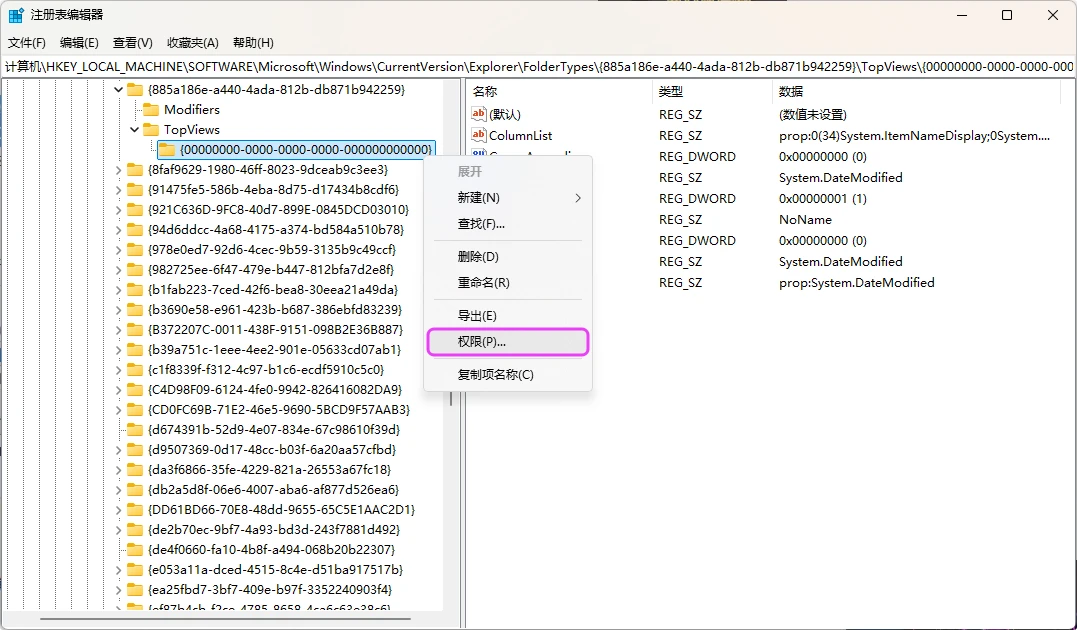The height and width of the screenshot is (630, 1077).
Task: Select the Modifiers key
Action: 192,110
